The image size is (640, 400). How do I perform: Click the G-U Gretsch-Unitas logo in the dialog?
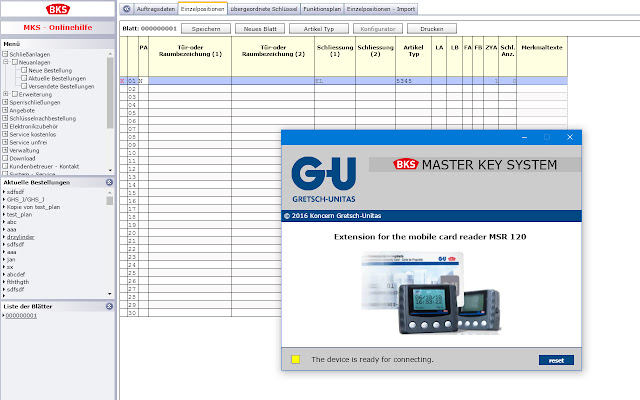coord(324,180)
